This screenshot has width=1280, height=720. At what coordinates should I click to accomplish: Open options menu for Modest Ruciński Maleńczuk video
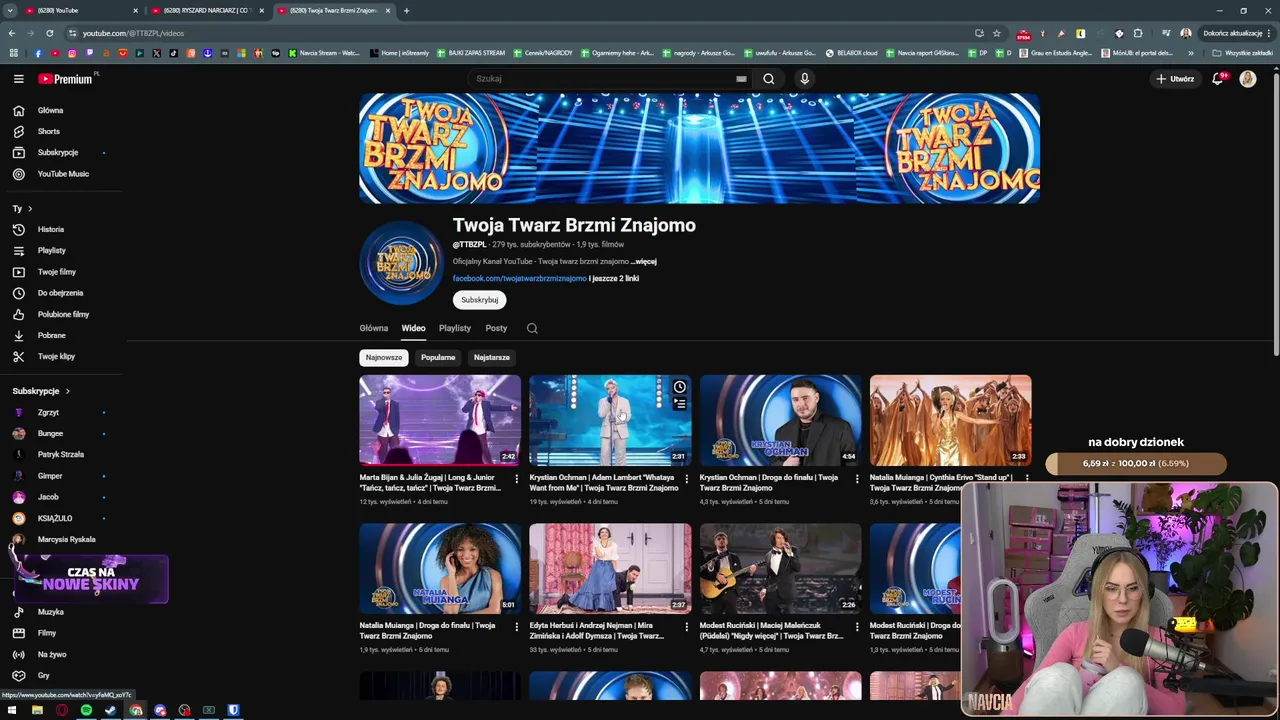point(857,627)
